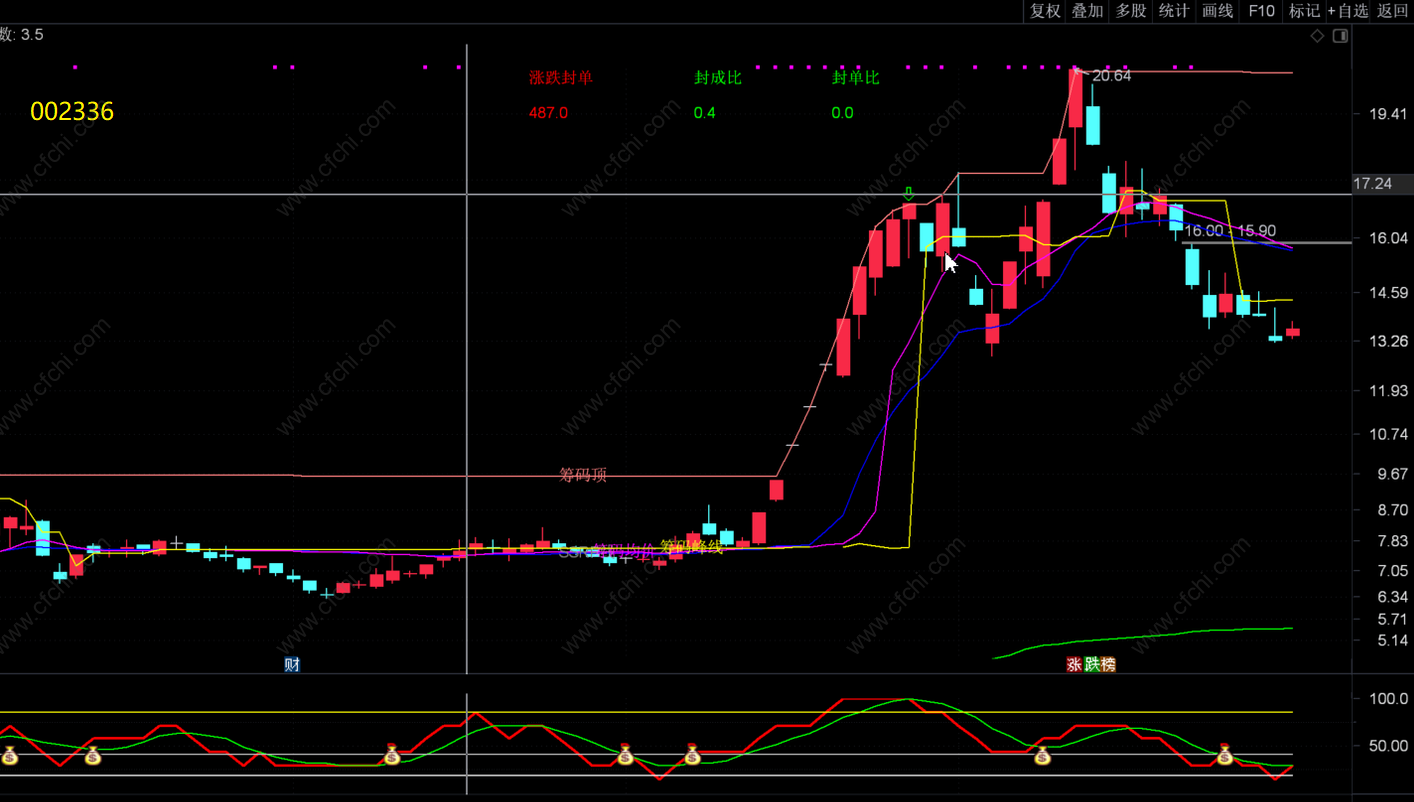Image resolution: width=1414 pixels, height=802 pixels.
Task: Open the 叠加 overlay option
Action: click(x=1088, y=11)
